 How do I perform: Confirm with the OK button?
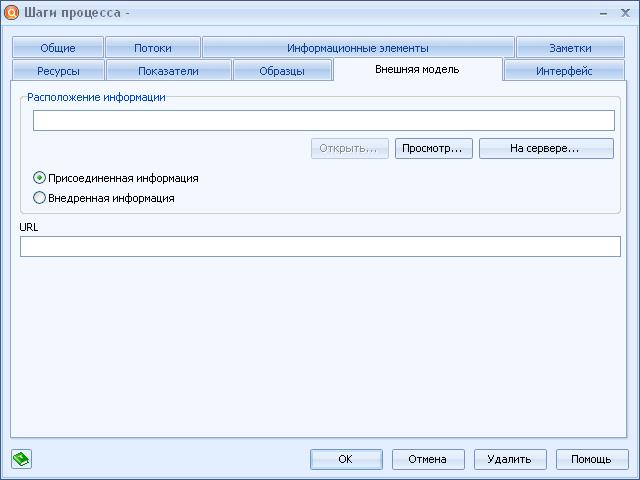346,459
